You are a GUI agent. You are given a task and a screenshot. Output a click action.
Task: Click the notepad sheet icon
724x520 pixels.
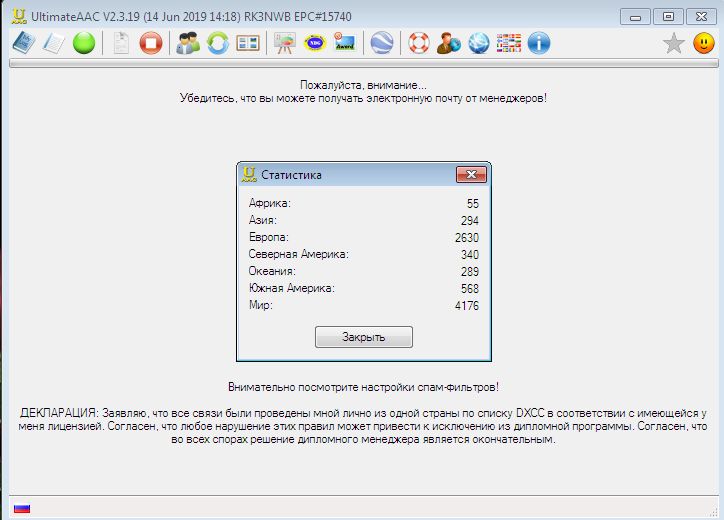pyautogui.click(x=54, y=43)
